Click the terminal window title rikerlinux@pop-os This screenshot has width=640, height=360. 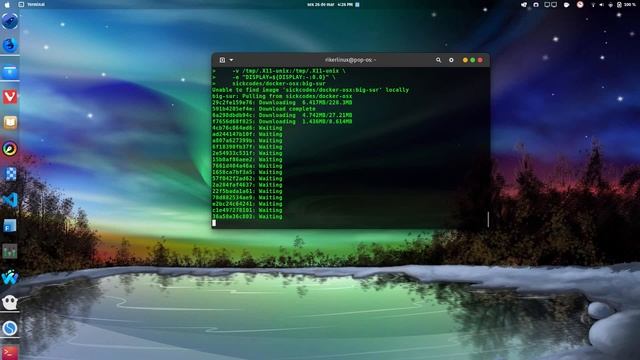pyautogui.click(x=350, y=60)
